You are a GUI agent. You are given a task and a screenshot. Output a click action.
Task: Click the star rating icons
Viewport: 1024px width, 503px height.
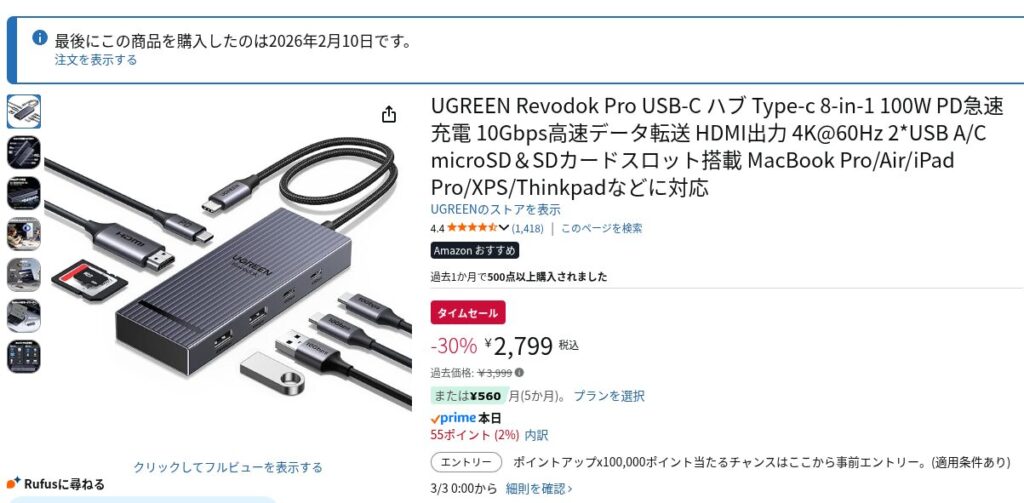[472, 228]
